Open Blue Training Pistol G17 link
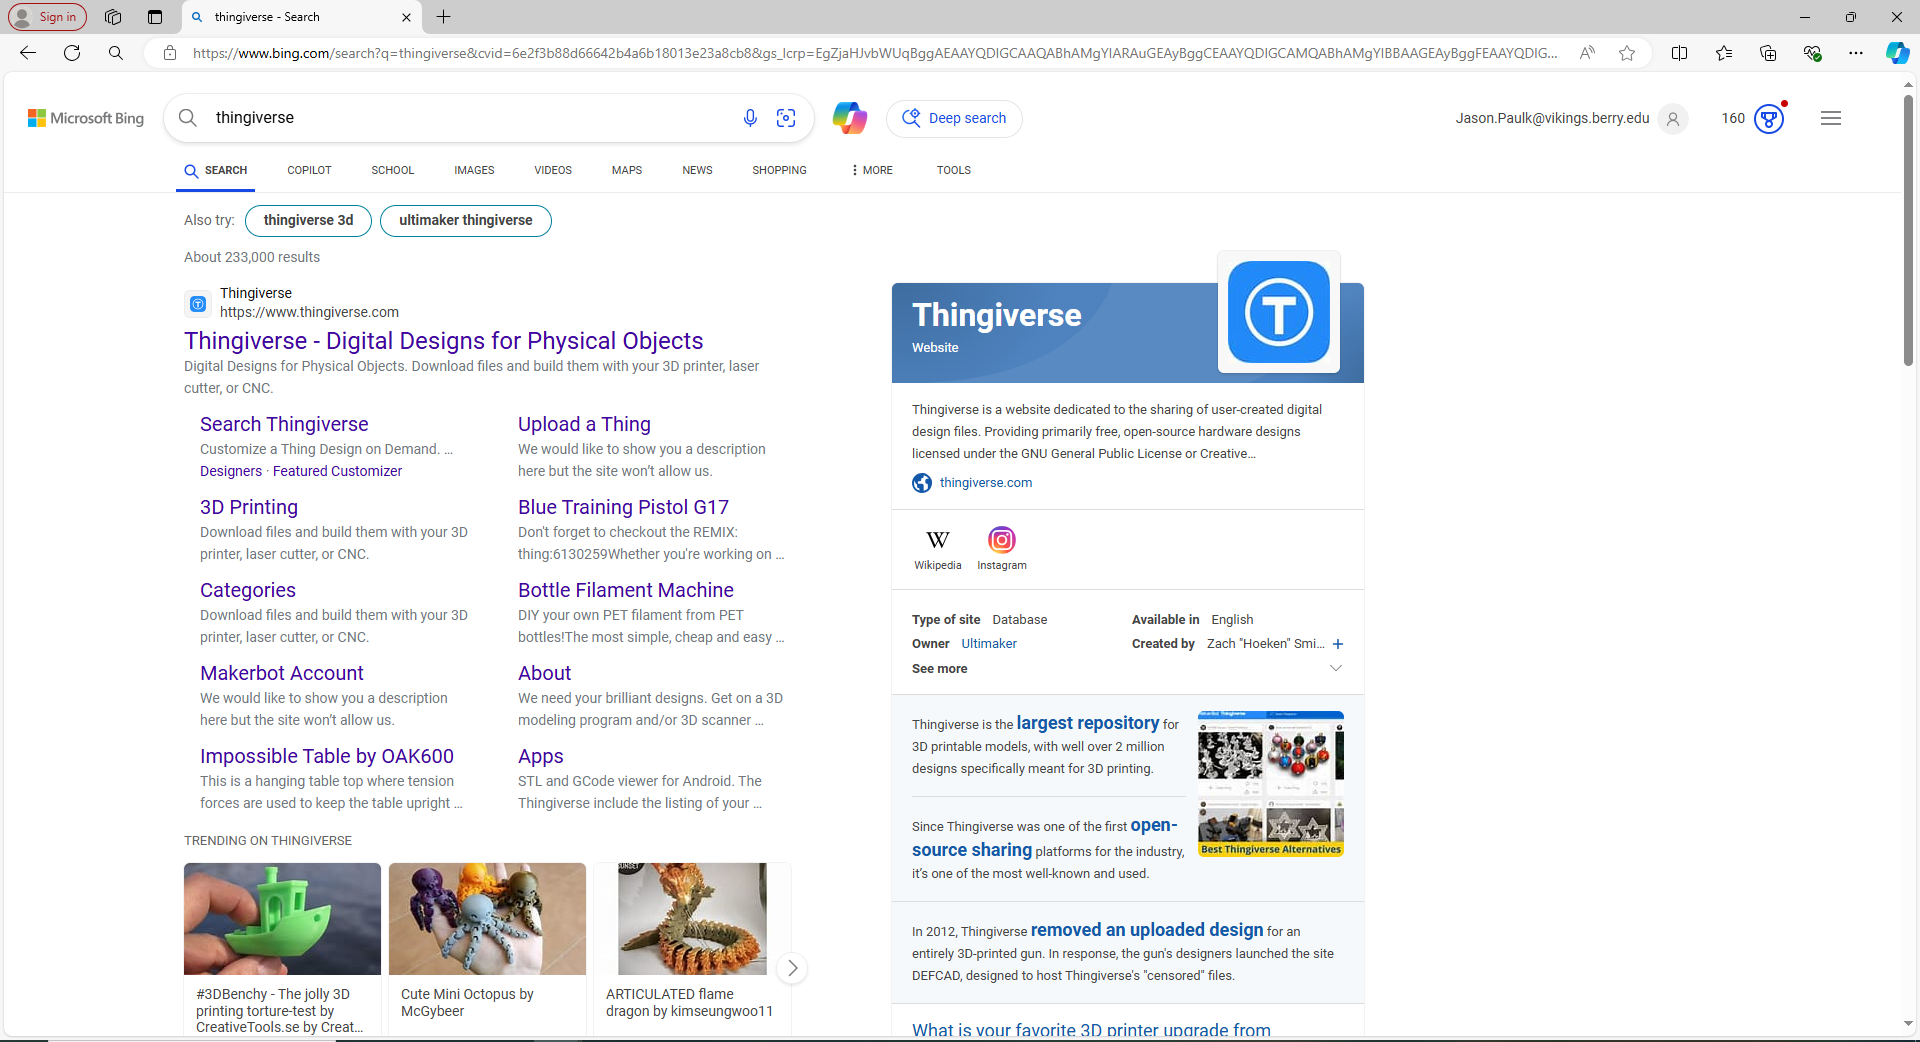The image size is (1920, 1042). [623, 507]
